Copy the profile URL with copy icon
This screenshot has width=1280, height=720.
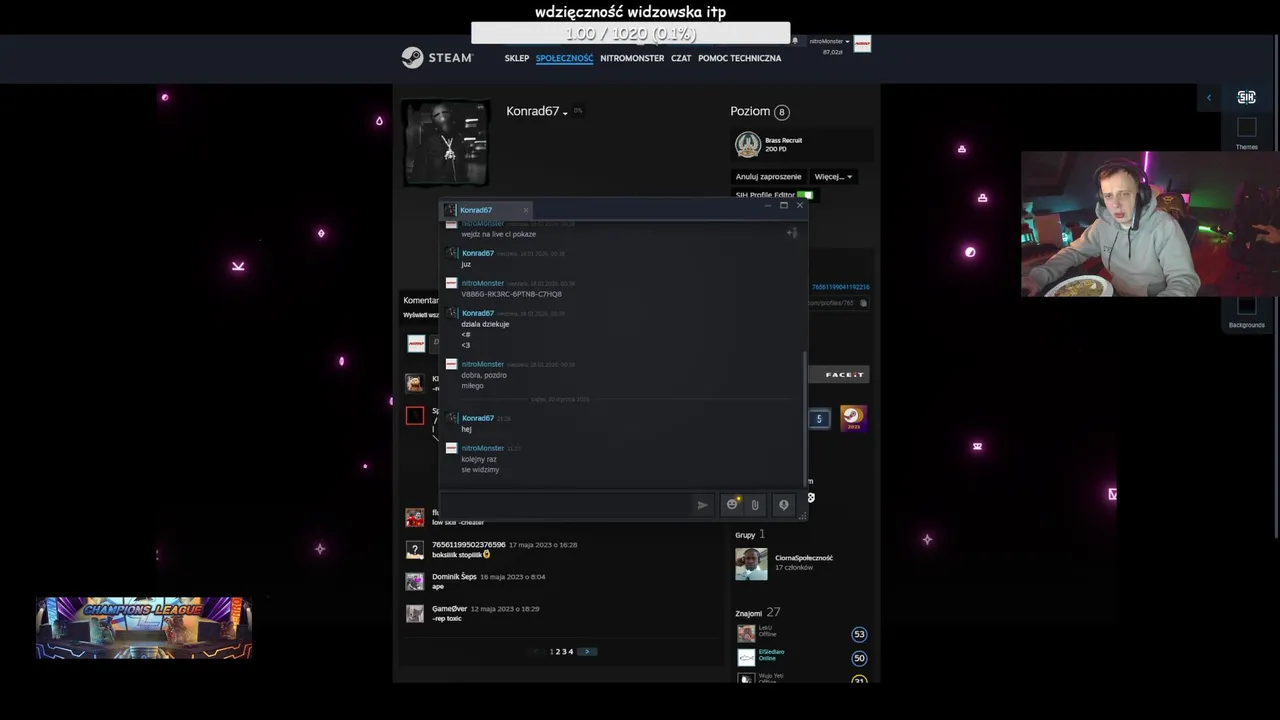pyautogui.click(x=863, y=303)
